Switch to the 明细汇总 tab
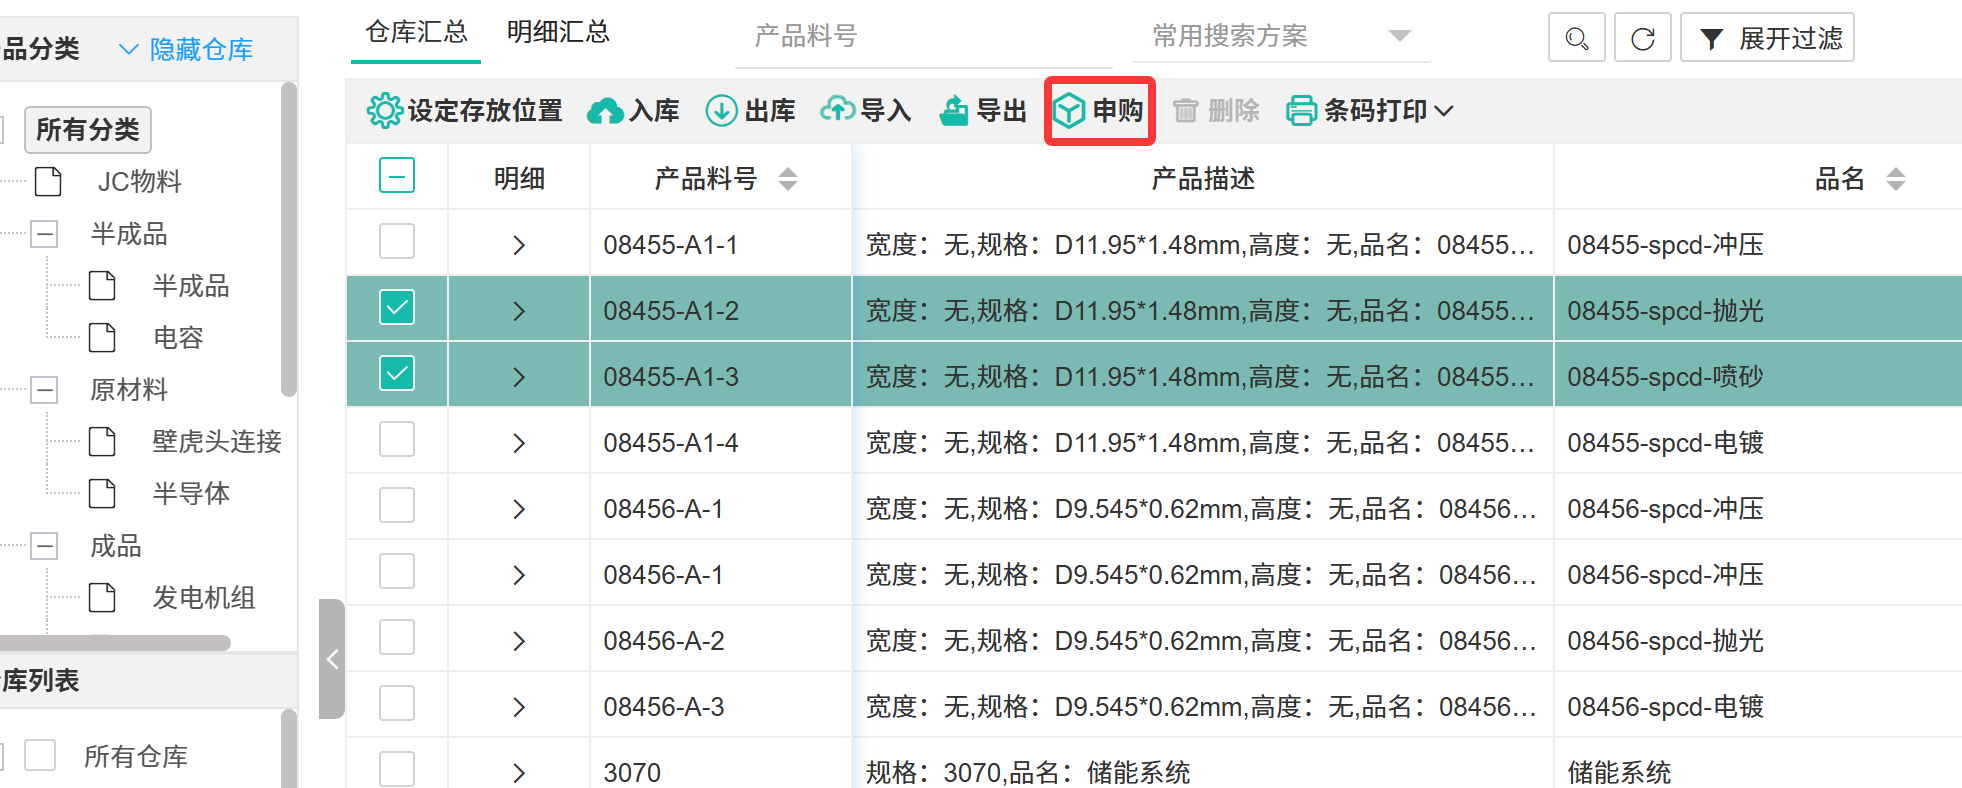Viewport: 1962px width, 788px height. 558,33
